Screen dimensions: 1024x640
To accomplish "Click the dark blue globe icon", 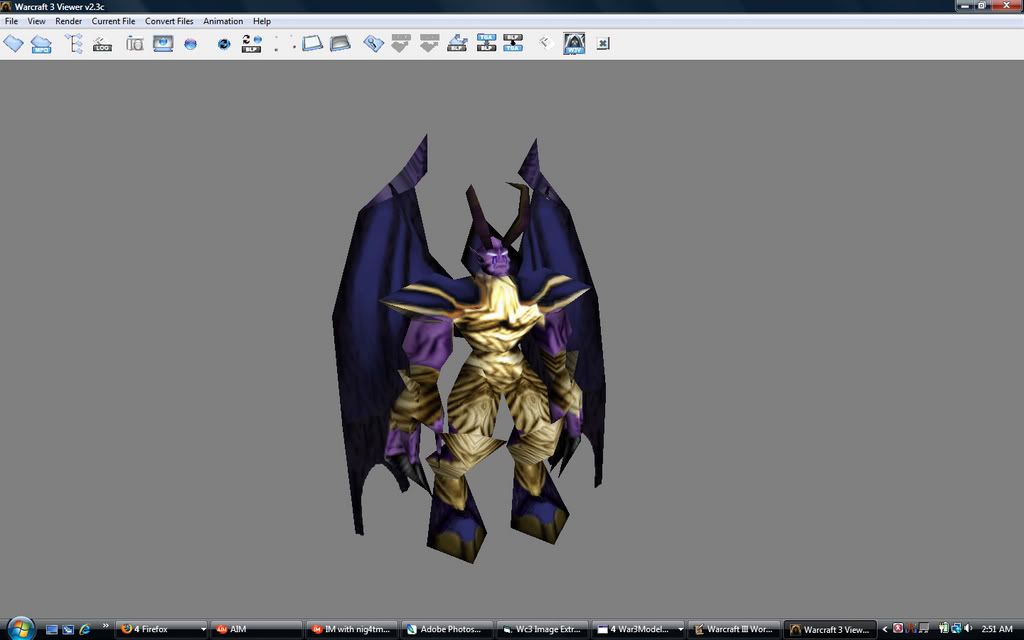I will click(x=223, y=44).
